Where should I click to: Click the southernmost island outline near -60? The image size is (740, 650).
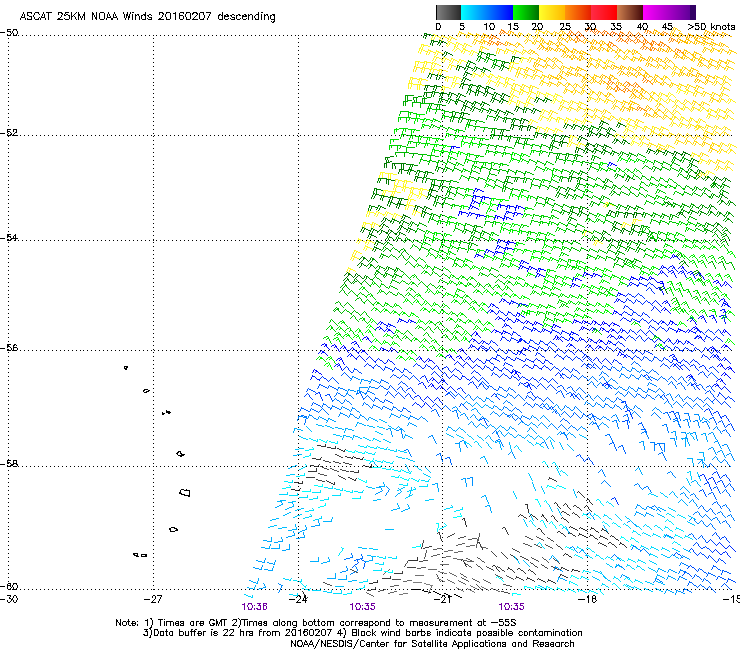point(141,554)
